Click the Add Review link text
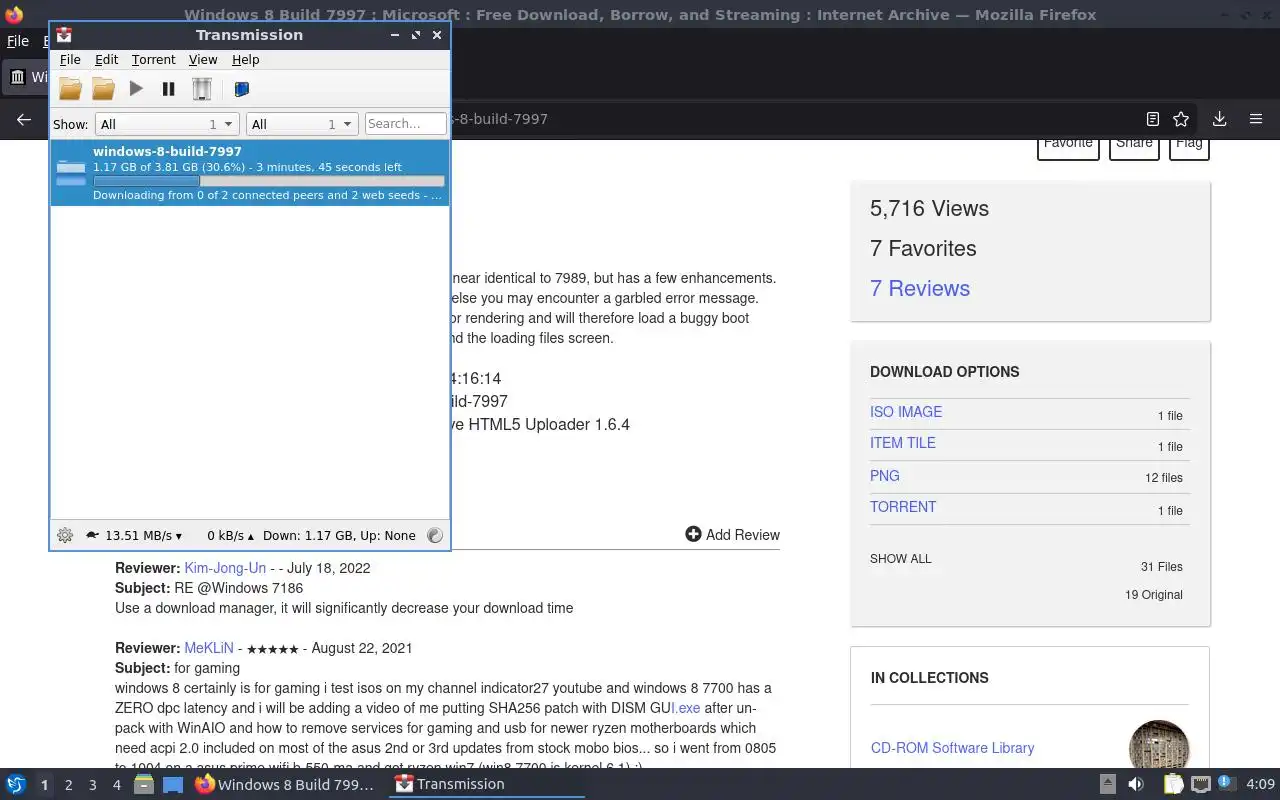The width and height of the screenshot is (1280, 800). pyautogui.click(x=743, y=535)
